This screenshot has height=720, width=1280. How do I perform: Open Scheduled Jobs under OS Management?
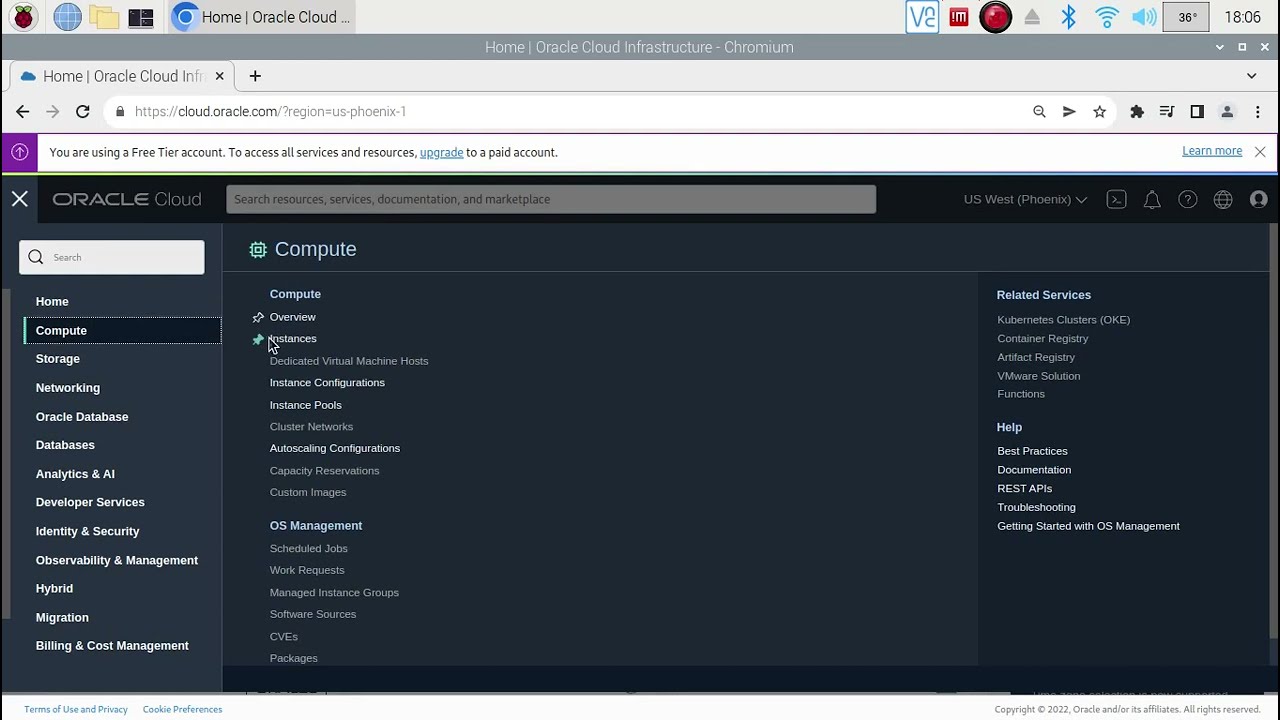(309, 549)
